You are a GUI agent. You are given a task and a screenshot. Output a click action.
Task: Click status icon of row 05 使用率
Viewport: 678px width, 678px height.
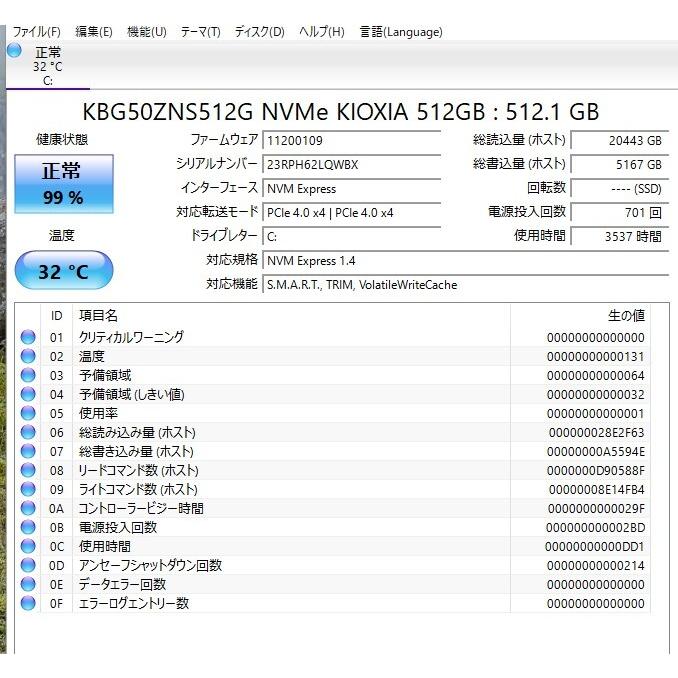tap(28, 413)
